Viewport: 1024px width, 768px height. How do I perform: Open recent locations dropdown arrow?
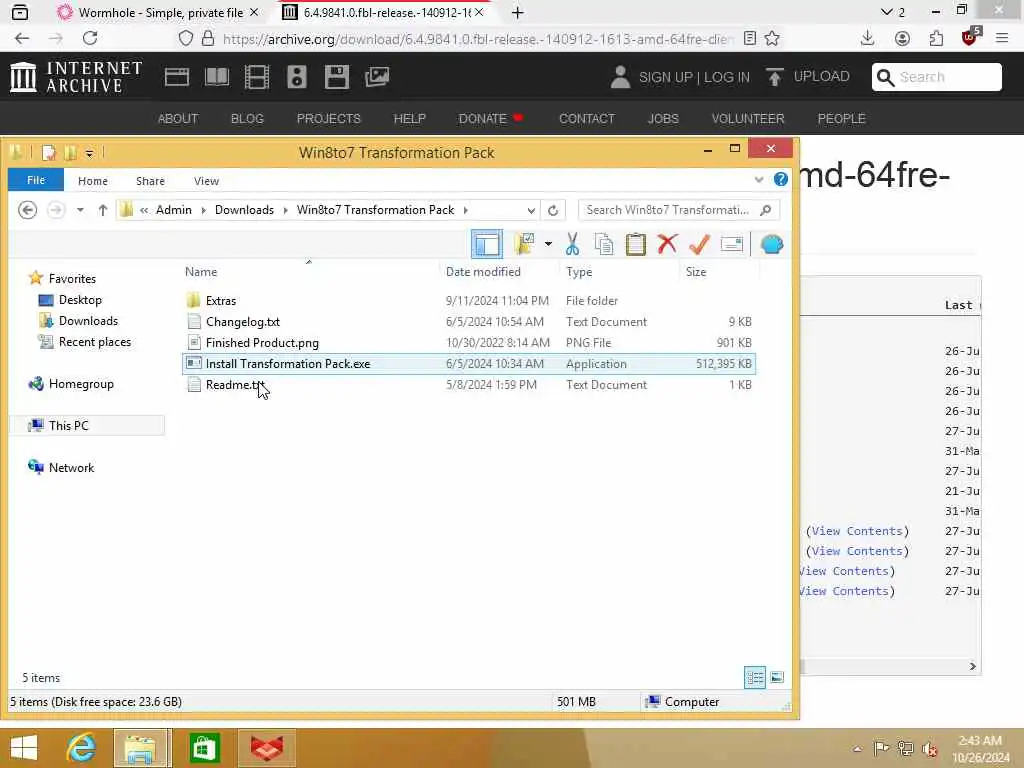80,210
